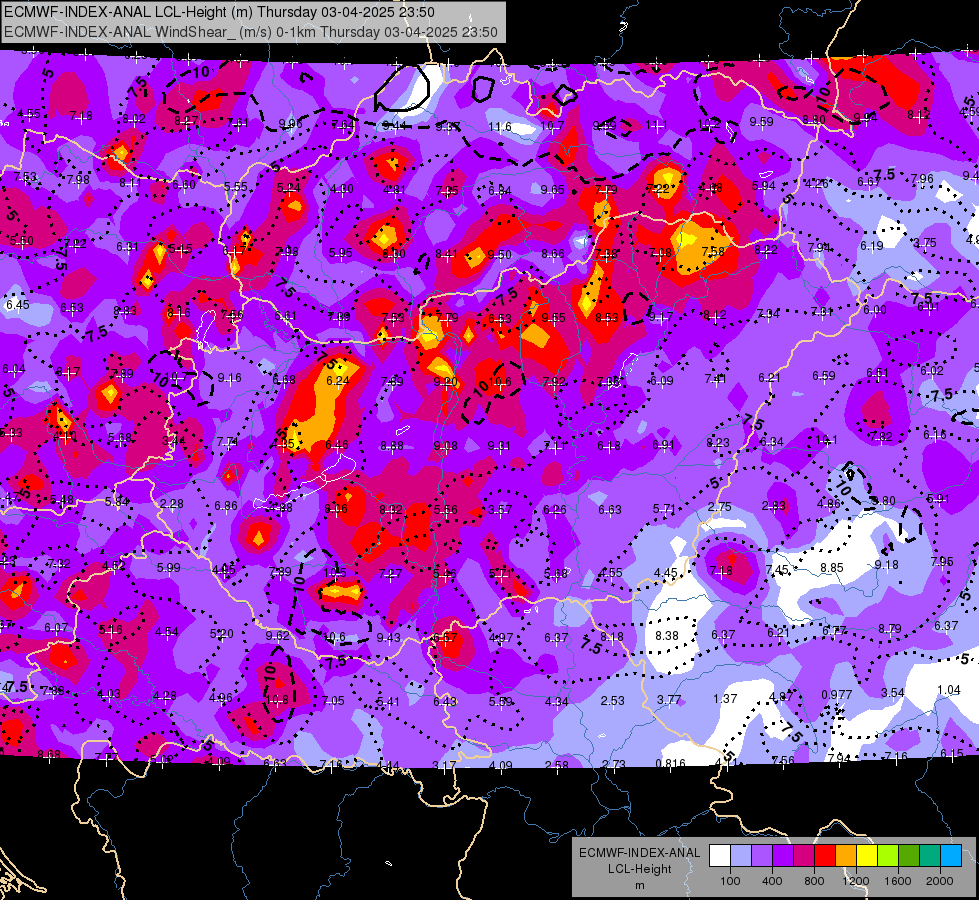
Task: Click the 0.816 wind shear value
Action: coord(671,763)
